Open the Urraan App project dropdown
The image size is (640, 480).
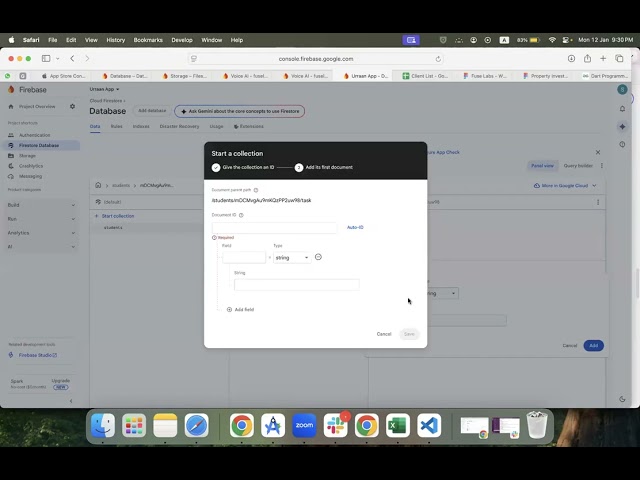point(104,89)
